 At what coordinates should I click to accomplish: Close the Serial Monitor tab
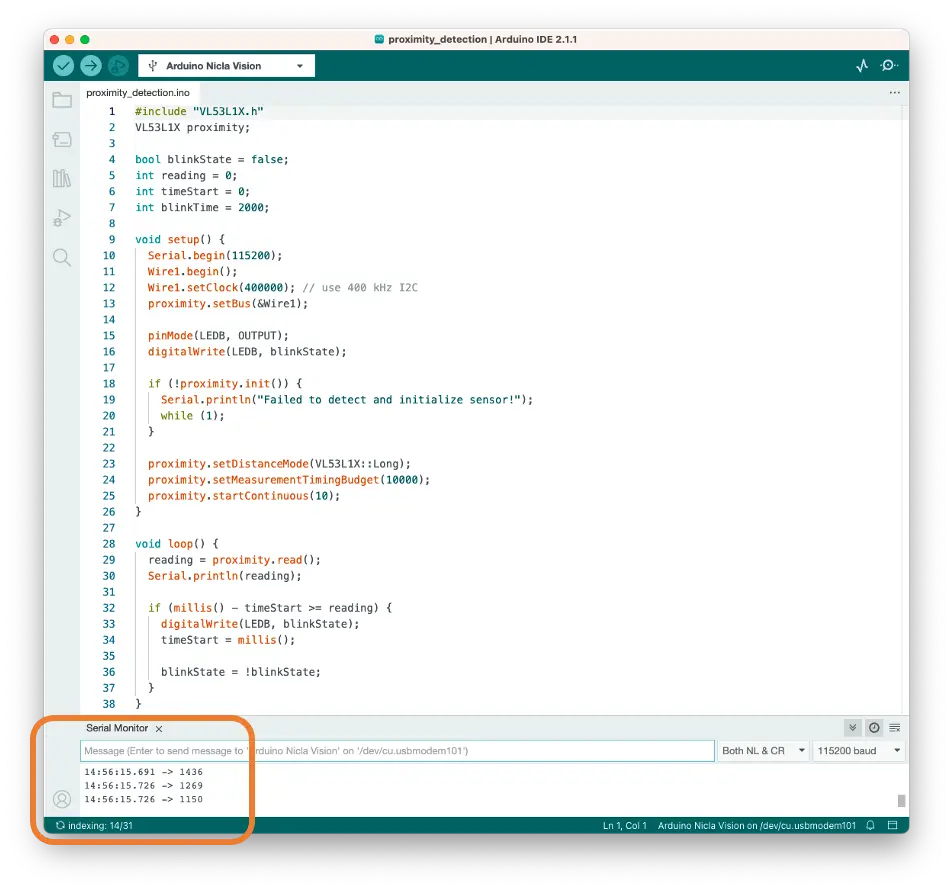pyautogui.click(x=159, y=729)
